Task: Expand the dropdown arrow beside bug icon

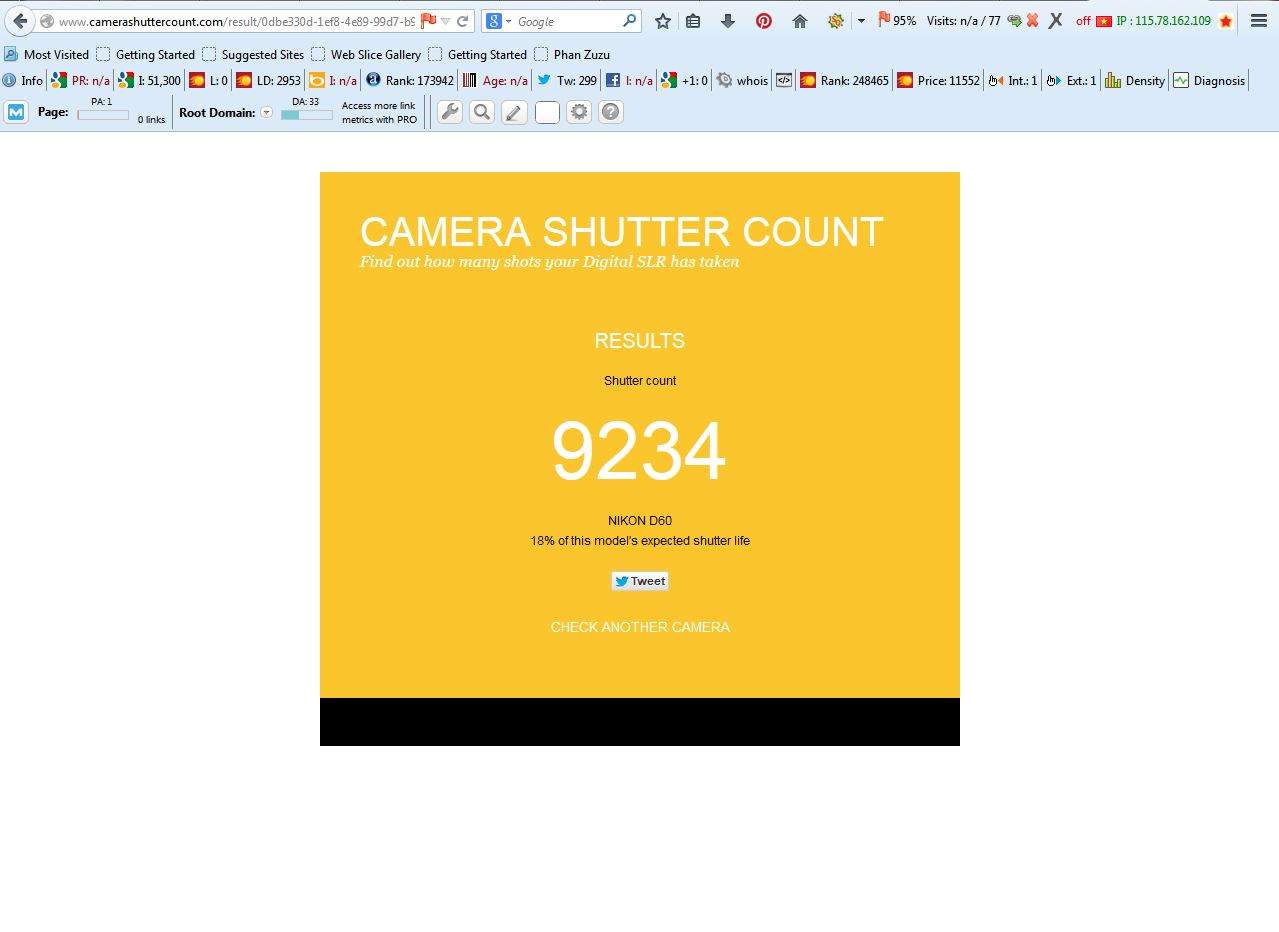Action: 860,21
